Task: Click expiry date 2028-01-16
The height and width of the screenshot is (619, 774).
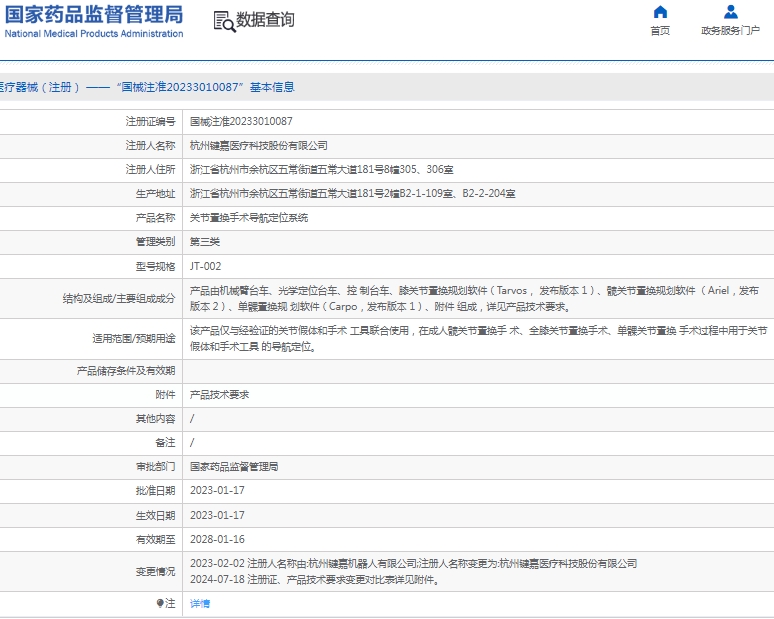Action: (217, 540)
